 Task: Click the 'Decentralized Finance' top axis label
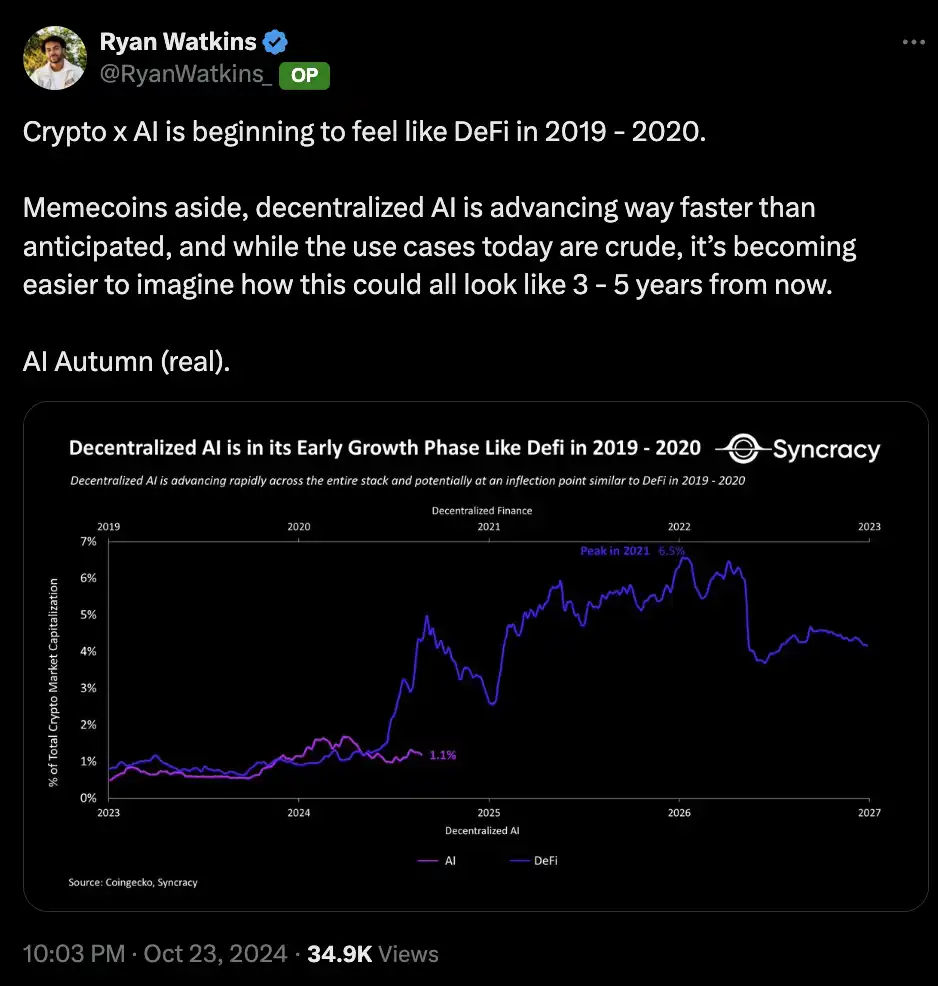click(x=482, y=510)
